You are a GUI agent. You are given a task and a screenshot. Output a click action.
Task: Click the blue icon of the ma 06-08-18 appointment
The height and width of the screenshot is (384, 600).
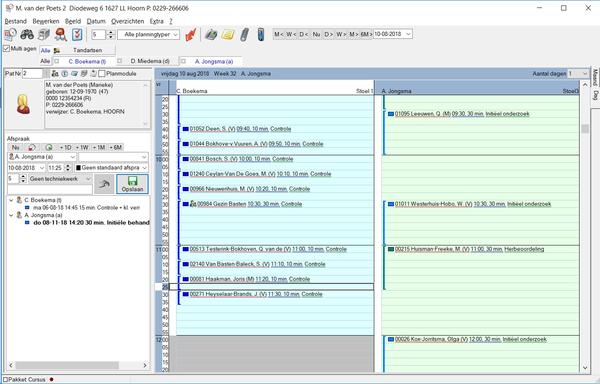click(x=27, y=207)
